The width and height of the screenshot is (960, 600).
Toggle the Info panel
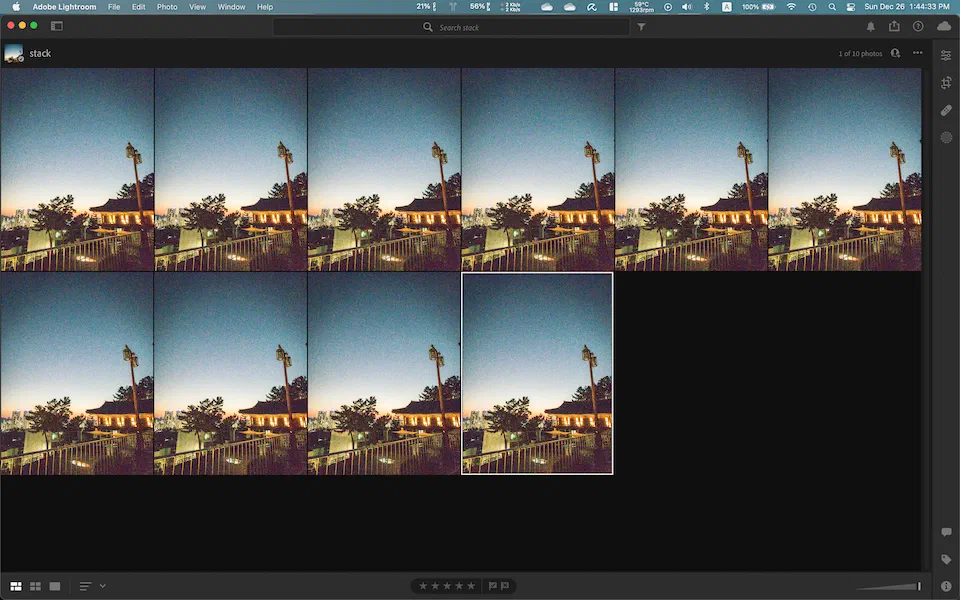click(946, 586)
